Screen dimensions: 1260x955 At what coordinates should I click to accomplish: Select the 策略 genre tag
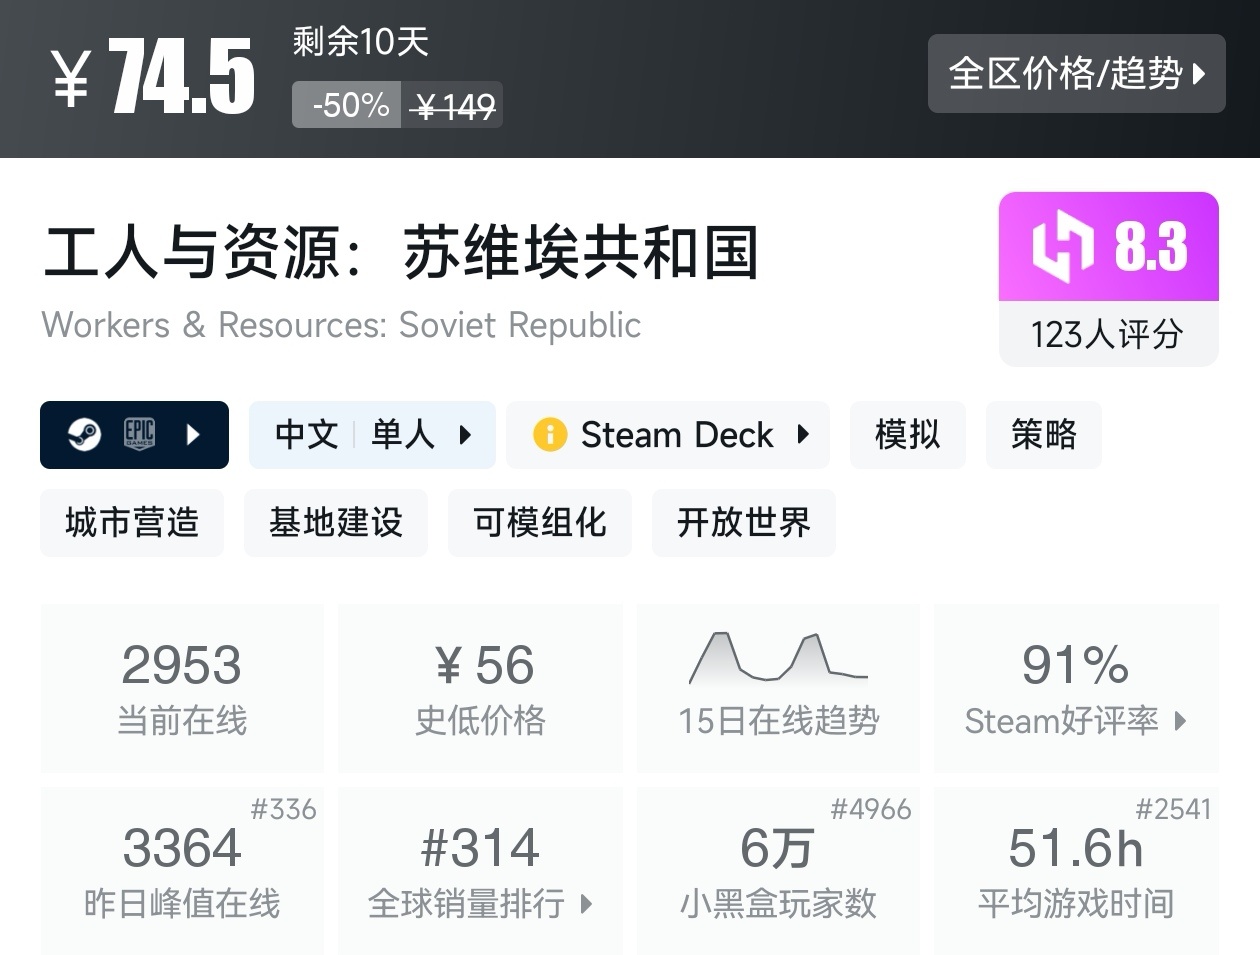click(1044, 435)
